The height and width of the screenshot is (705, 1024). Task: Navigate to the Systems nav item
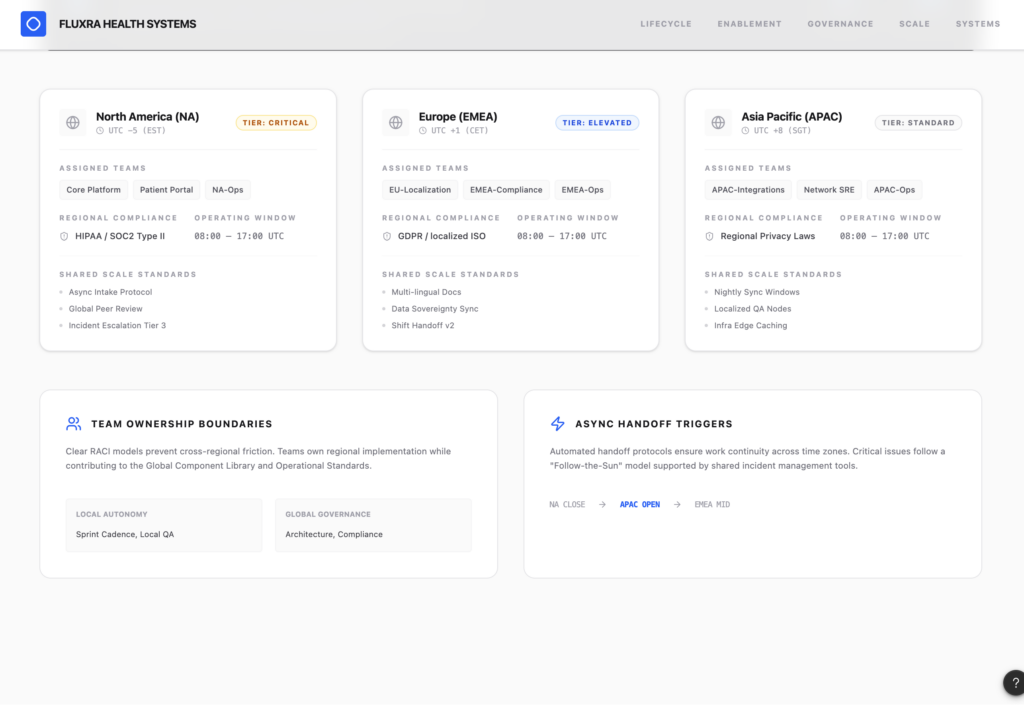point(978,24)
